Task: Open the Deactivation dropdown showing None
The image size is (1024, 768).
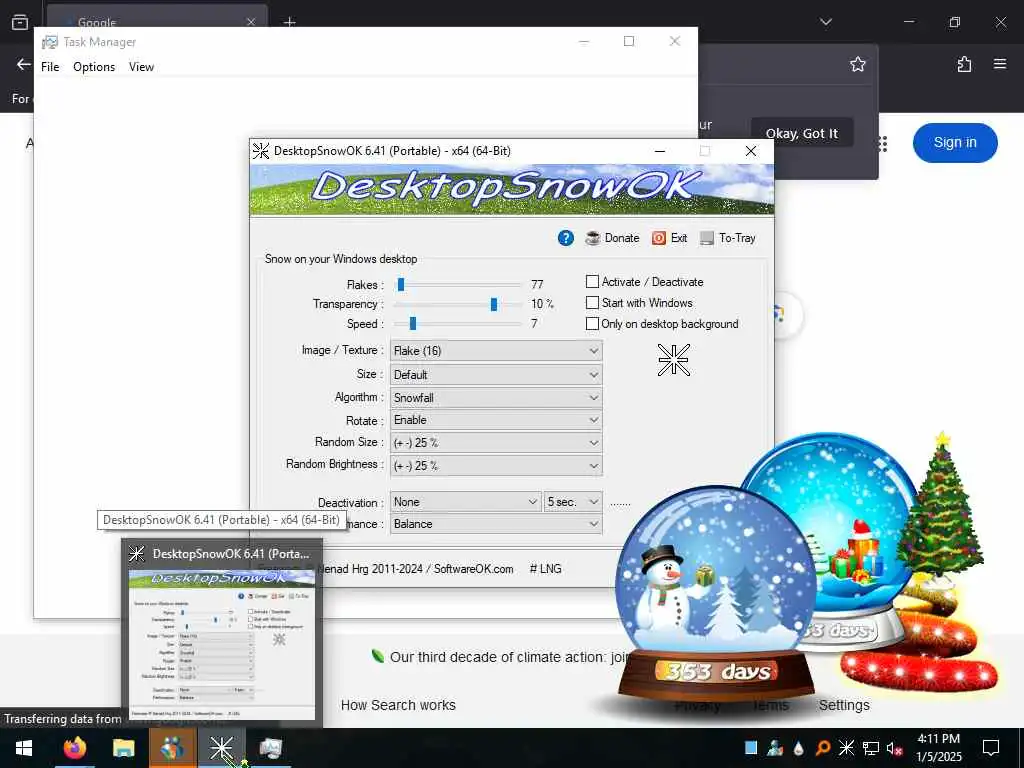Action: [466, 502]
